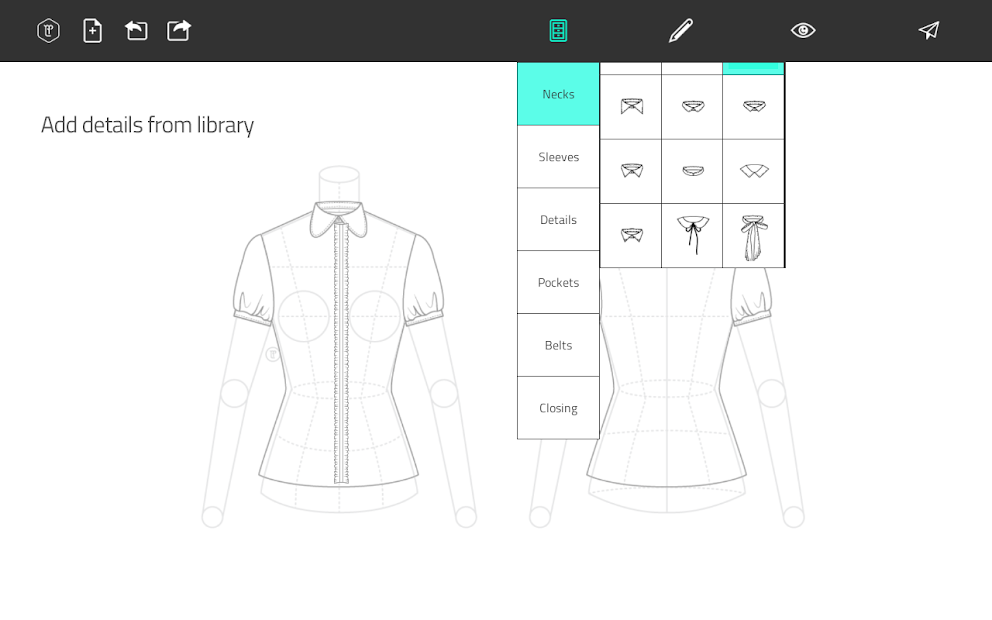Image resolution: width=992 pixels, height=620 pixels.
Task: Open the Sleeves category
Action: [558, 157]
